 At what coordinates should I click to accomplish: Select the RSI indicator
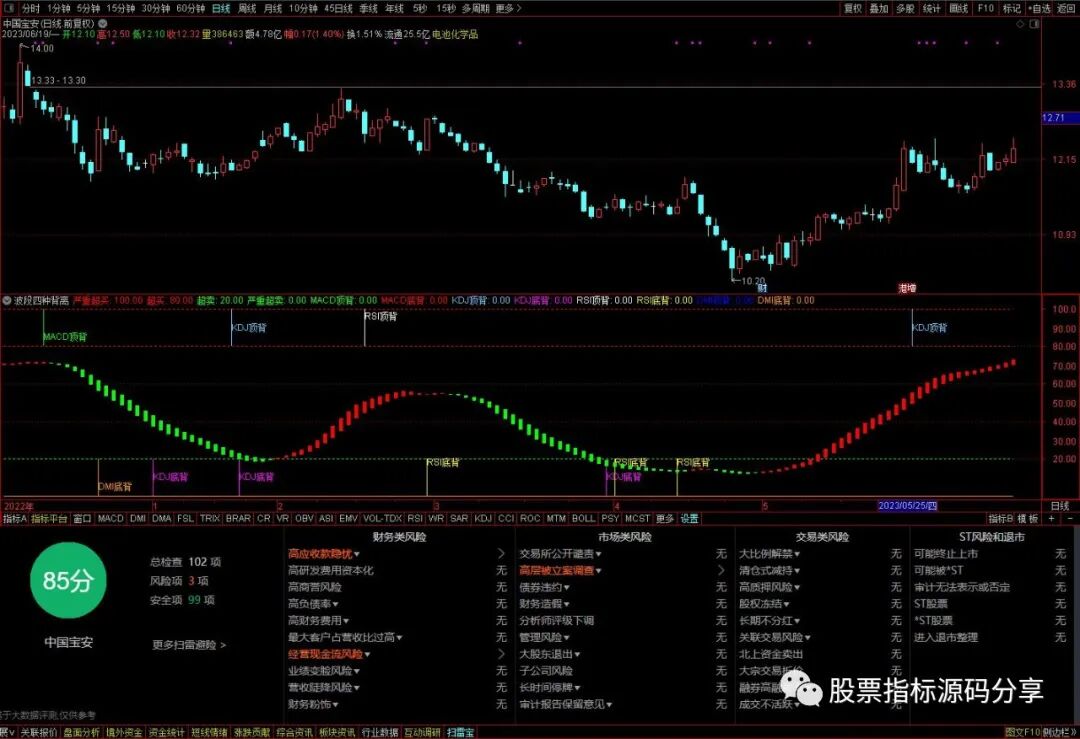click(415, 519)
